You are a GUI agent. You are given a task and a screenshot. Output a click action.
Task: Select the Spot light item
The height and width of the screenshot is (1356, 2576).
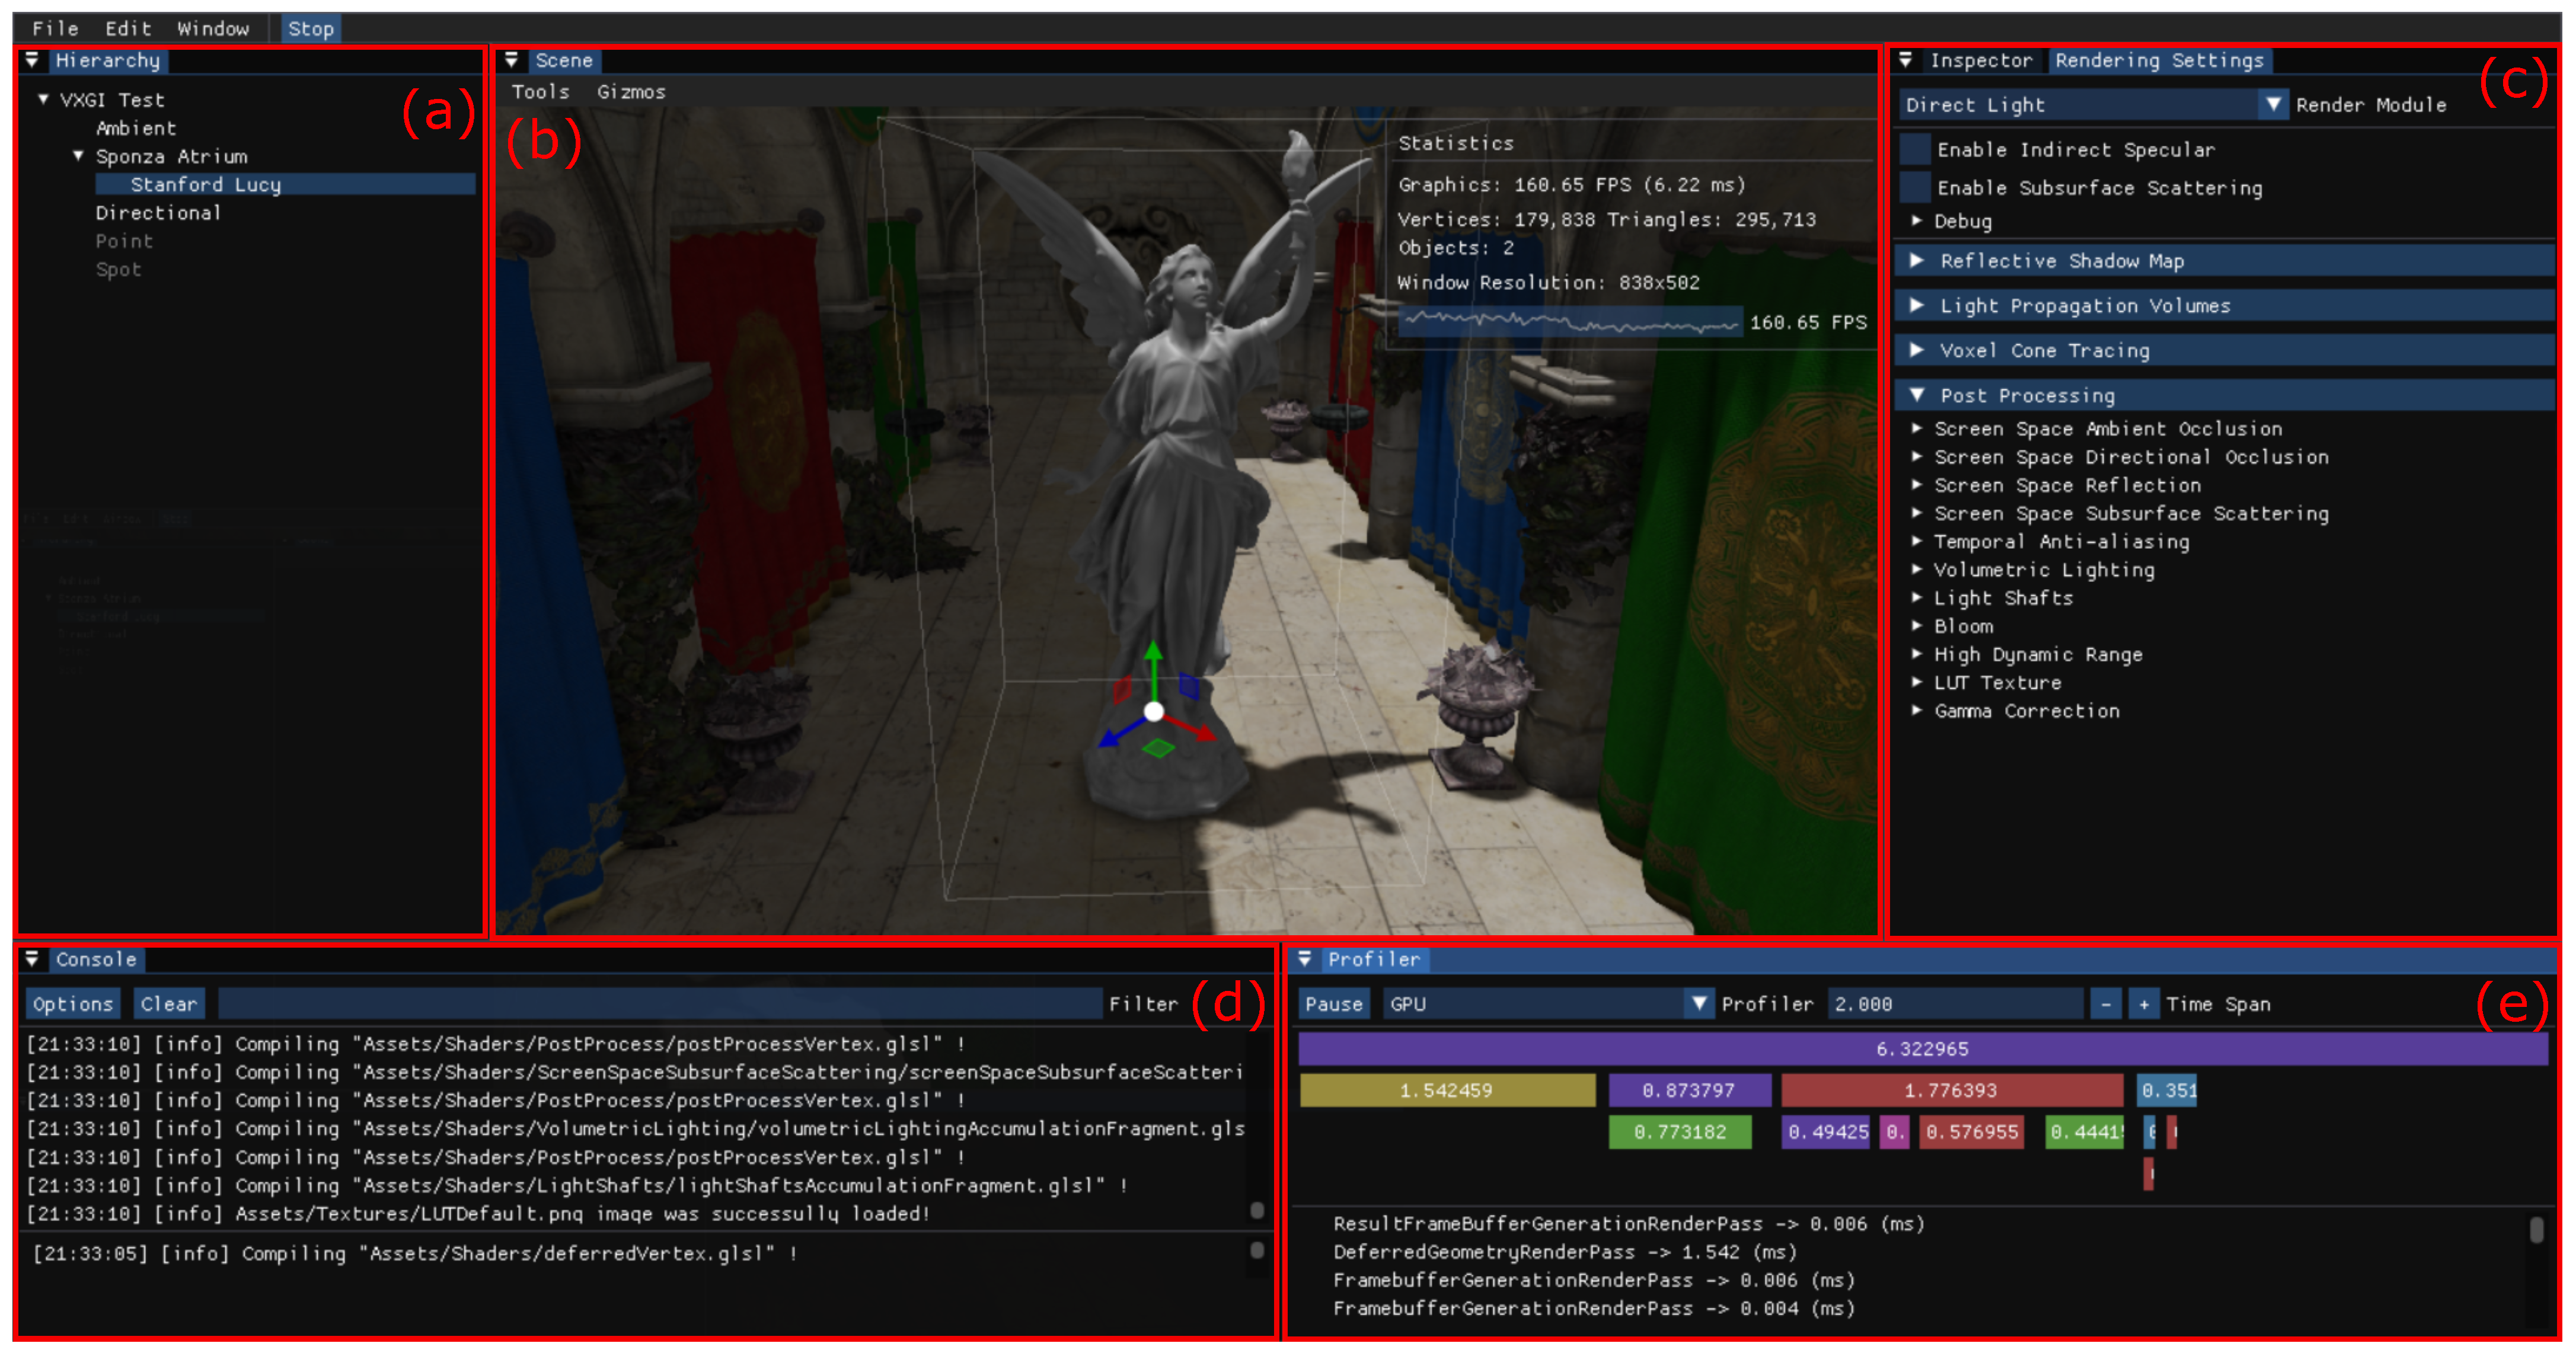[x=118, y=269]
